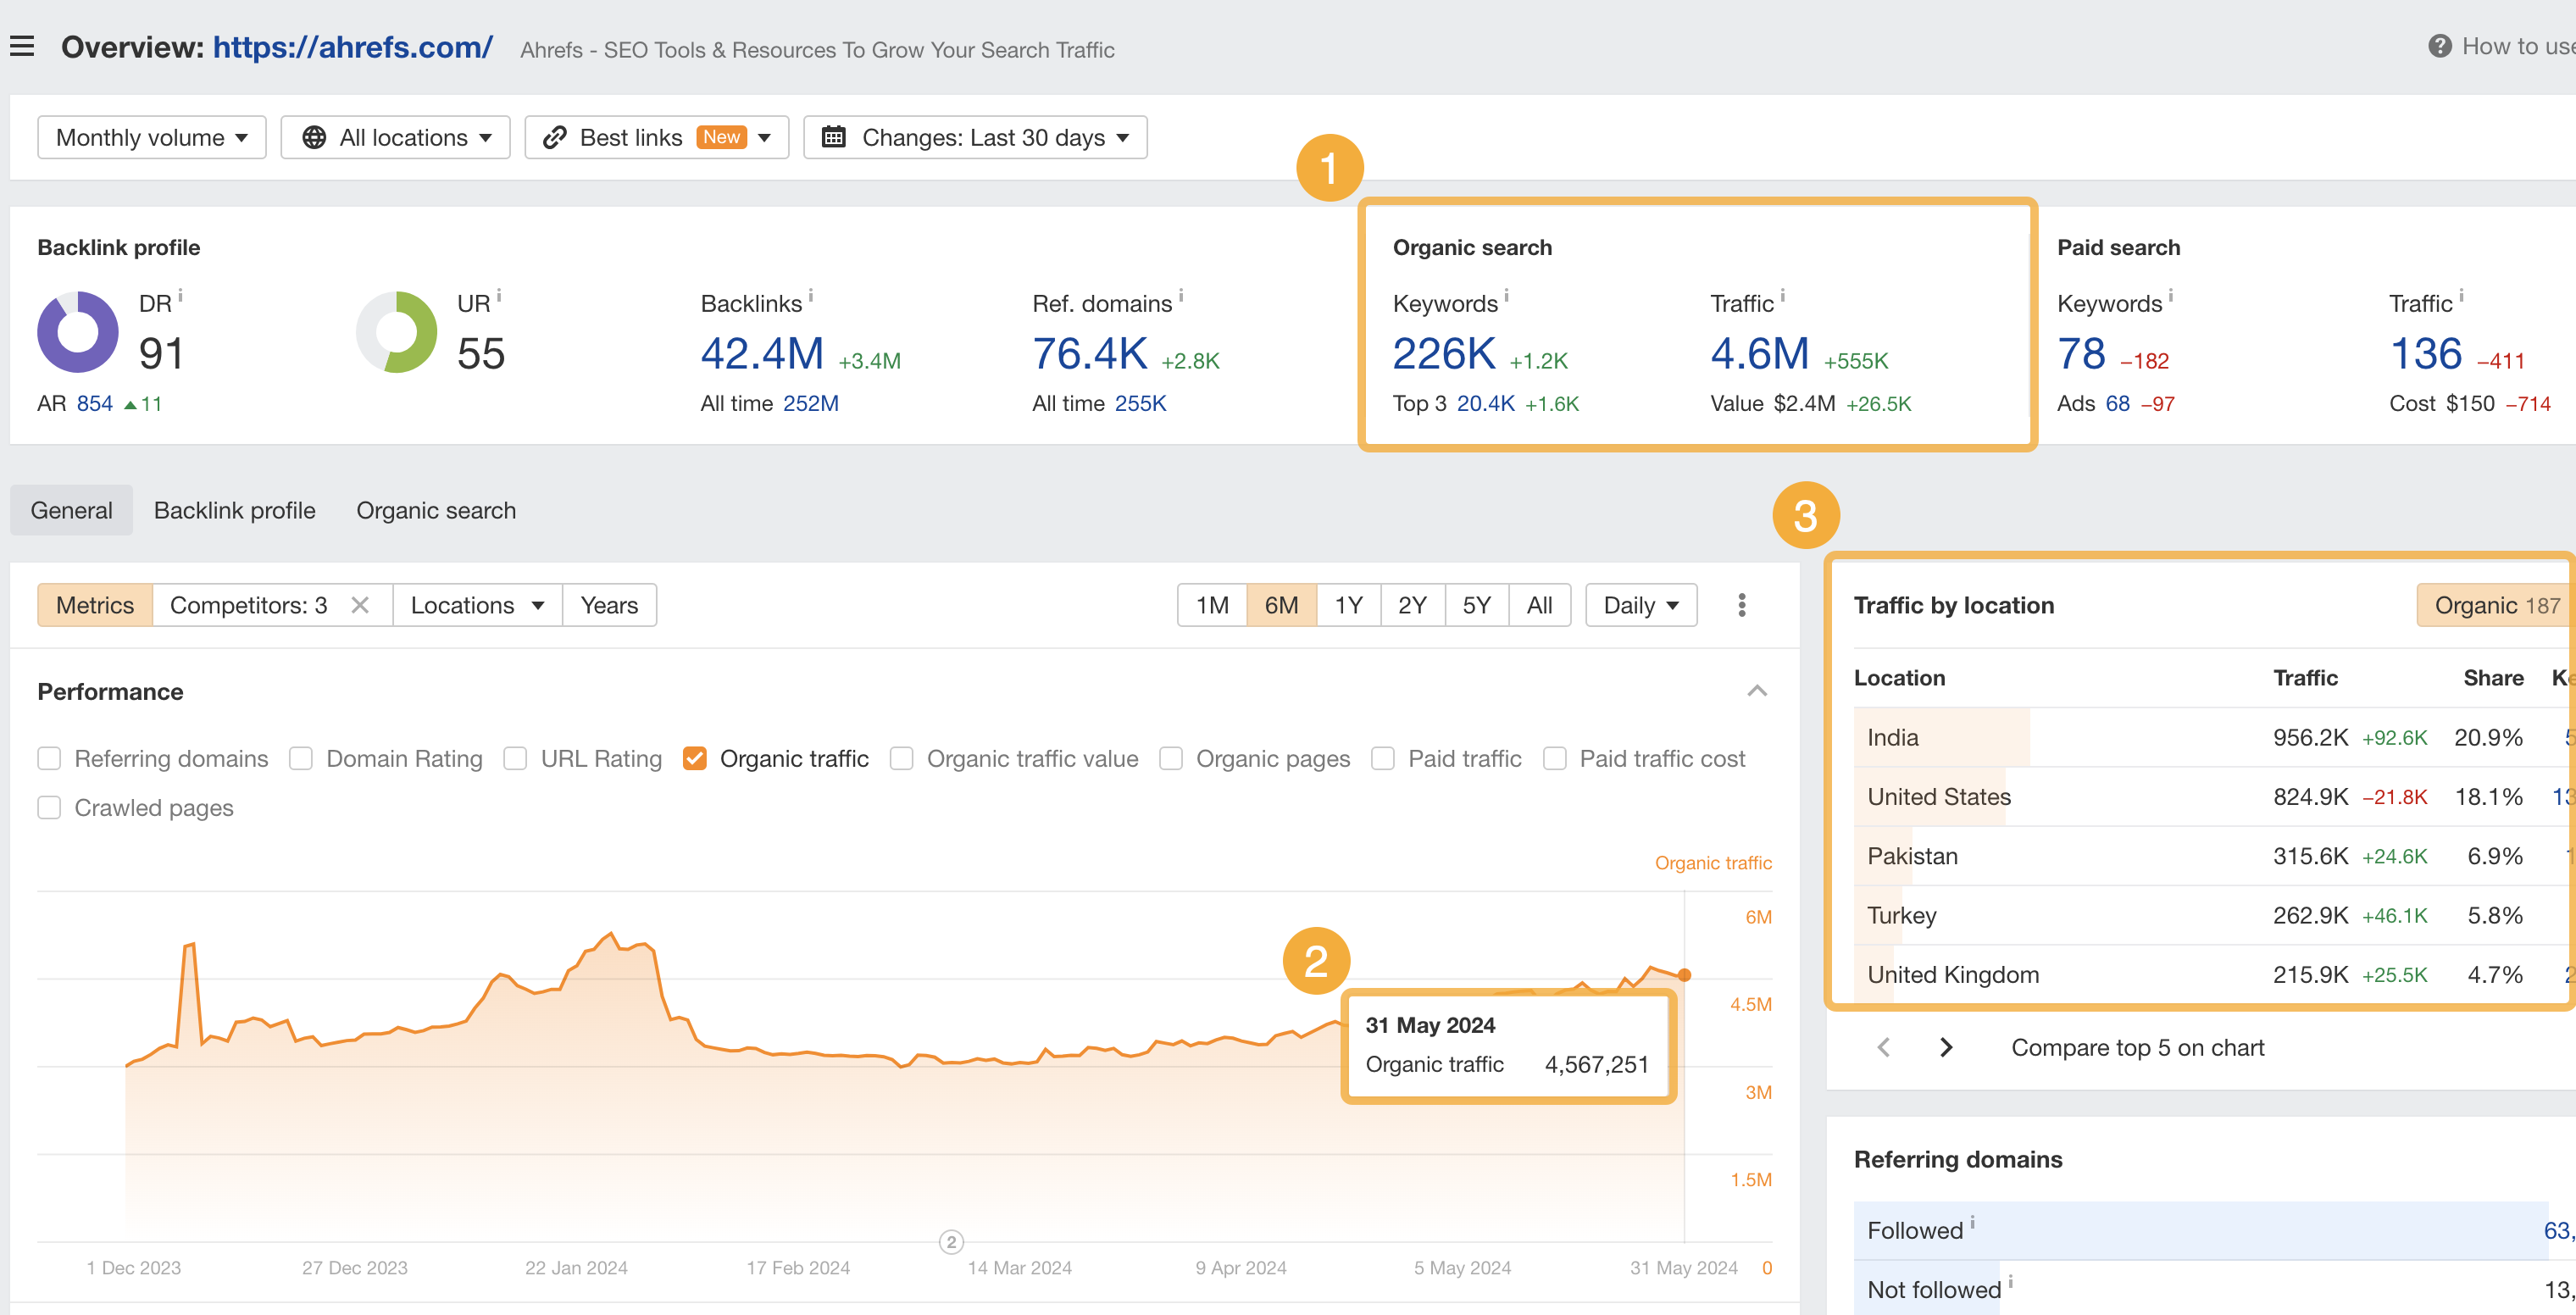Screen dimensions: 2576x1315
Task: Click the calendar icon in Changes filter
Action: point(835,137)
